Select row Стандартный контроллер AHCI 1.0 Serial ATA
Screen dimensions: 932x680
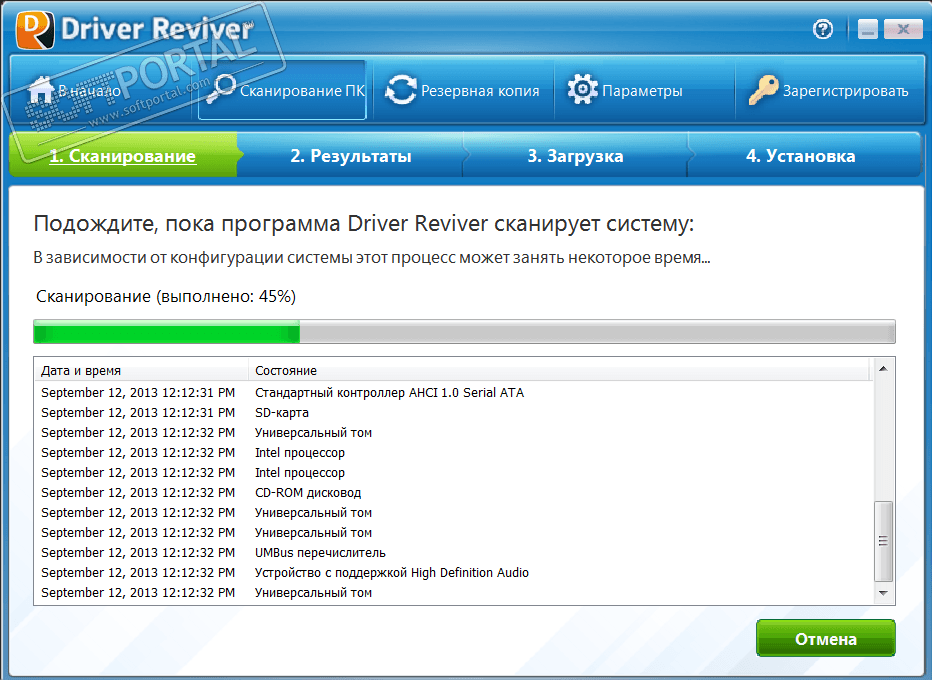454,392
